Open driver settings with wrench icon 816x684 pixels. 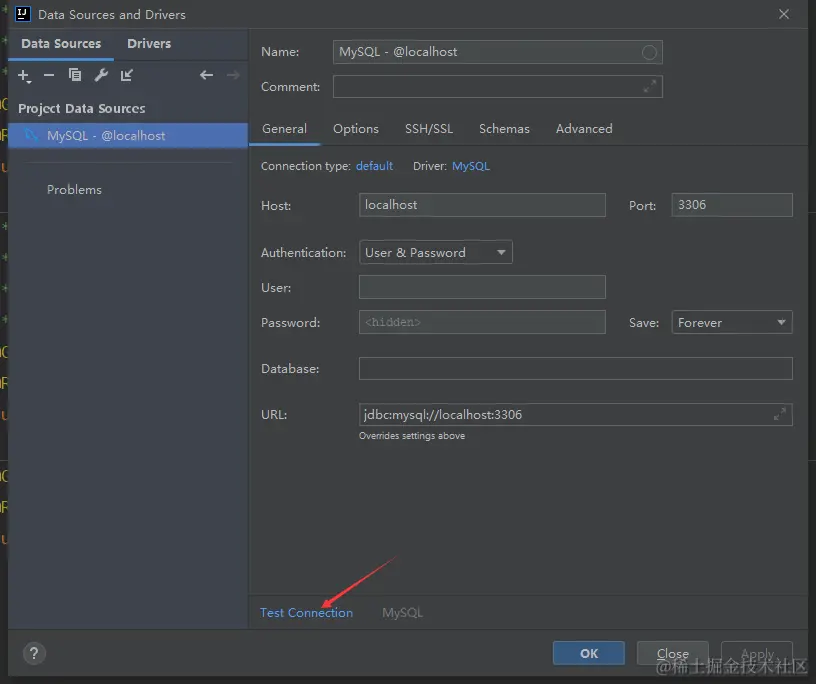point(101,75)
